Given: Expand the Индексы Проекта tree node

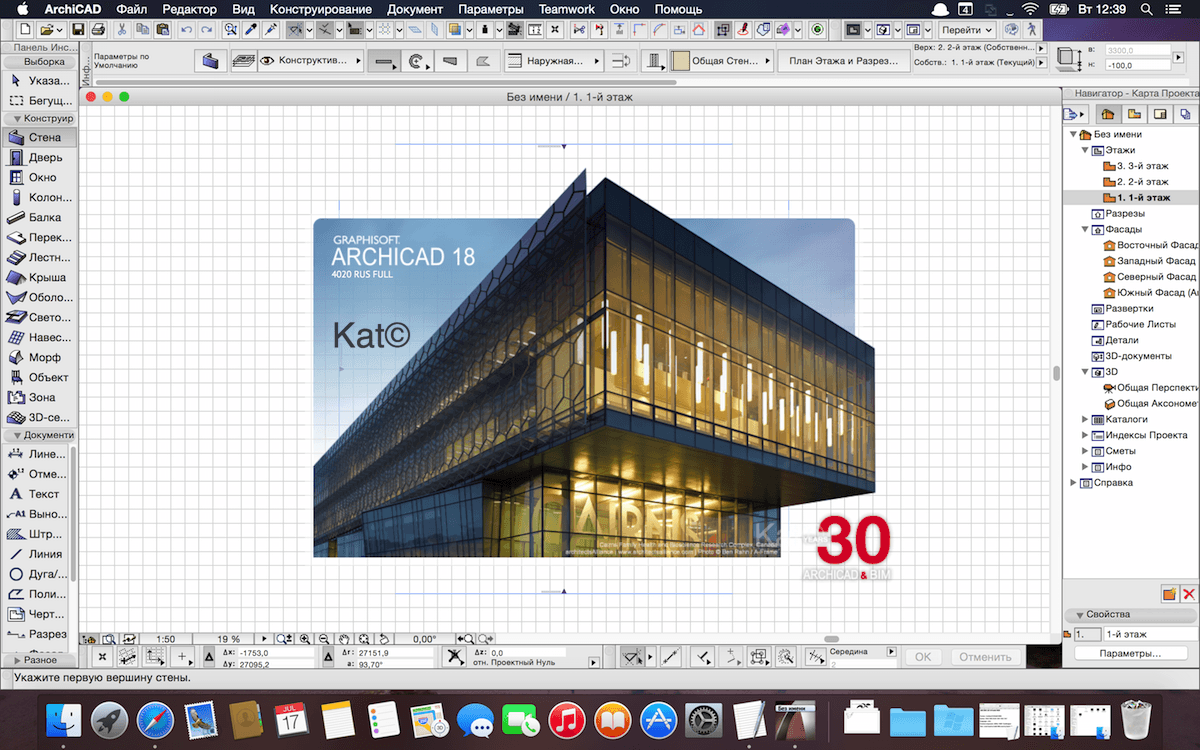Looking at the screenshot, I should 1085,435.
